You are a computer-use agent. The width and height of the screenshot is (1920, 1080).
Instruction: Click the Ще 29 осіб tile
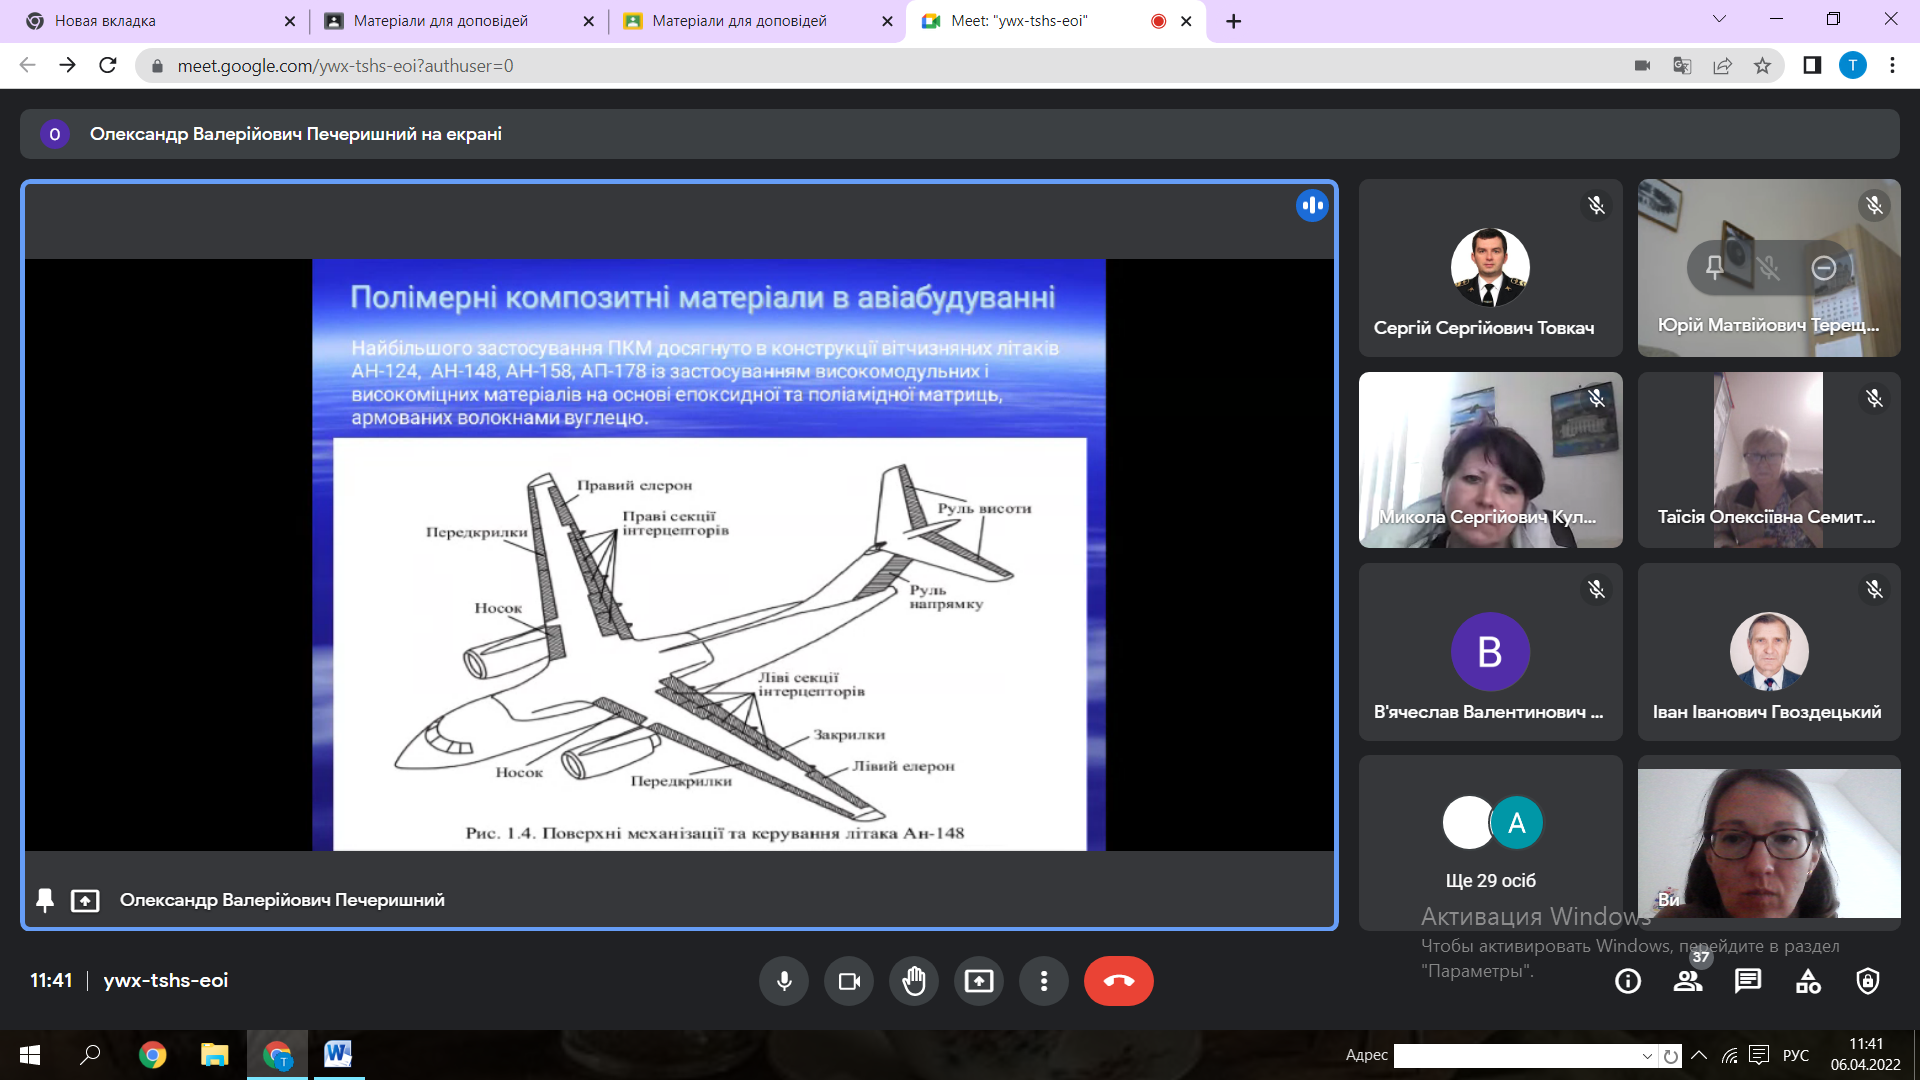[1490, 843]
